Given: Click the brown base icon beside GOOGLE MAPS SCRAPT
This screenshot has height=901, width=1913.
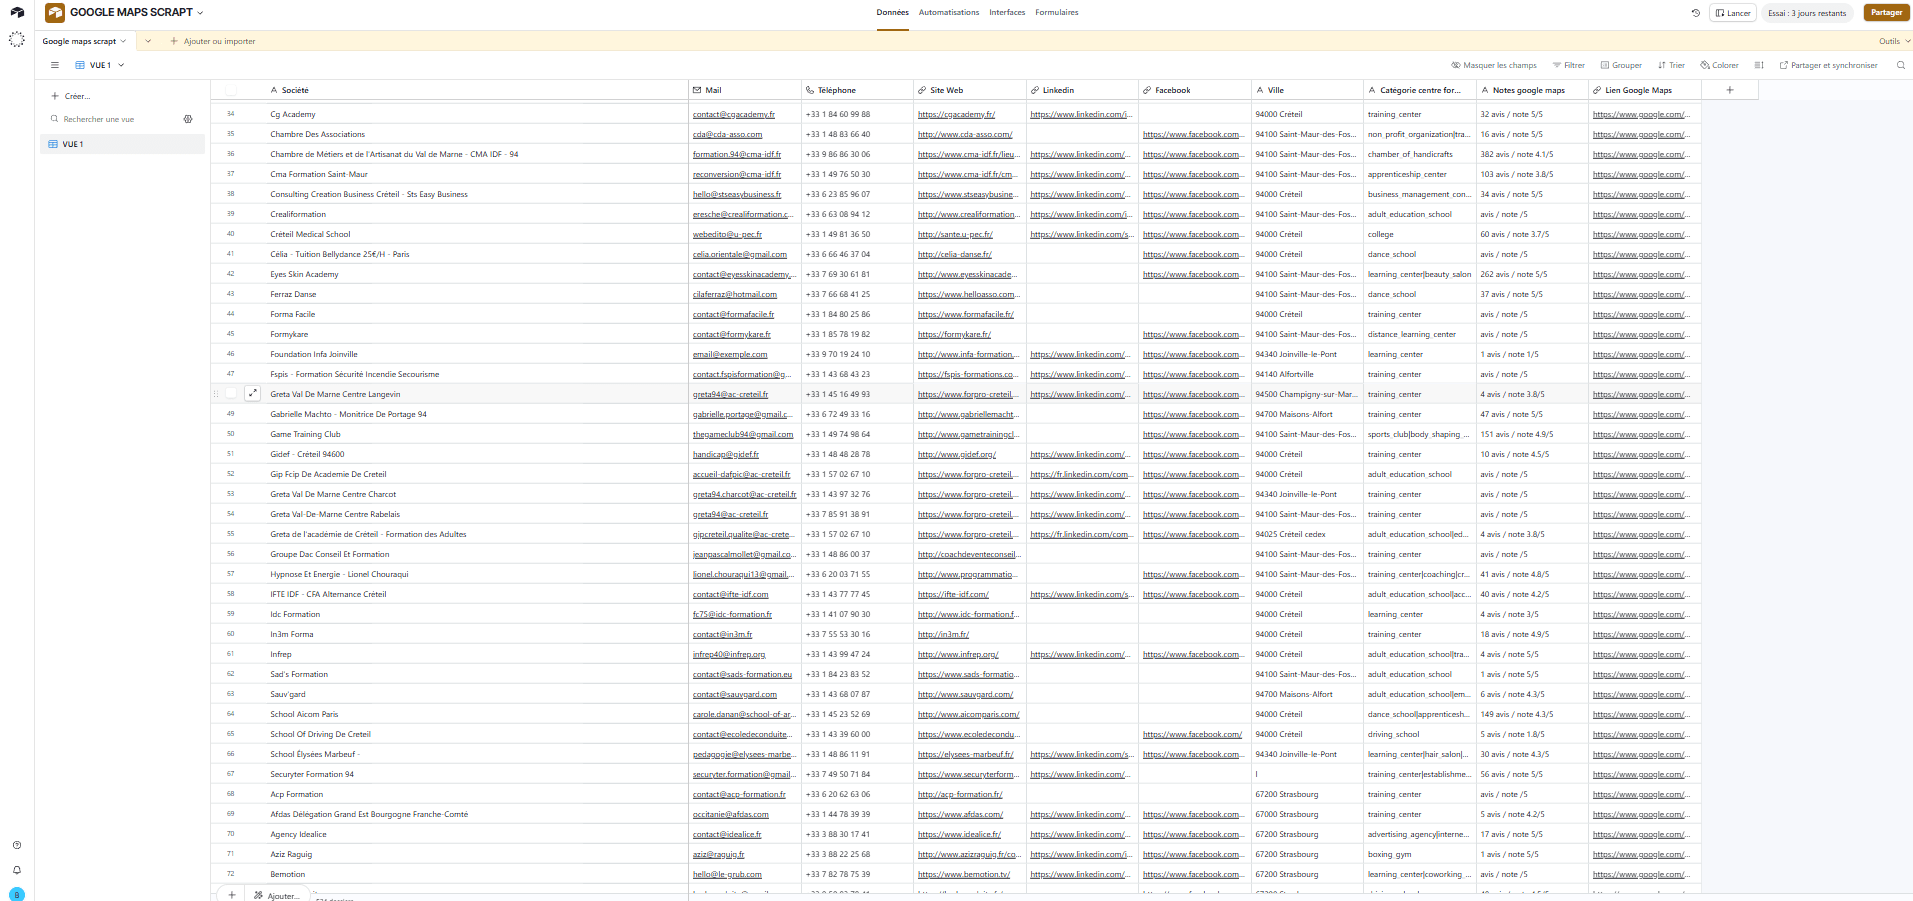Looking at the screenshot, I should click(55, 12).
